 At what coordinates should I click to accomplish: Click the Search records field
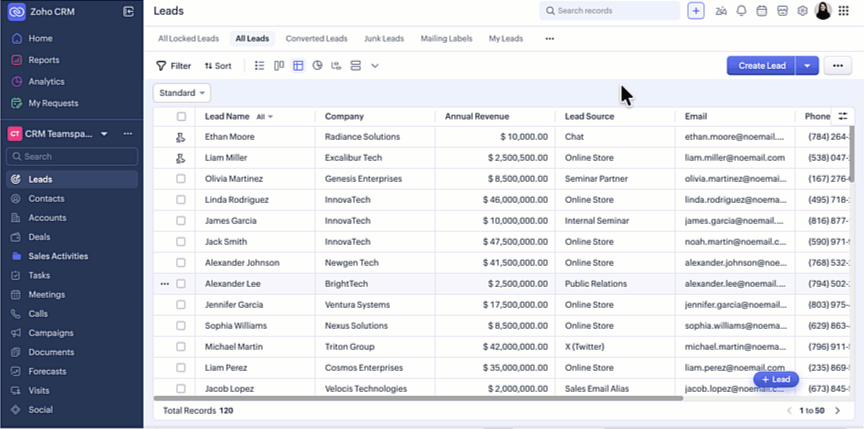point(610,11)
